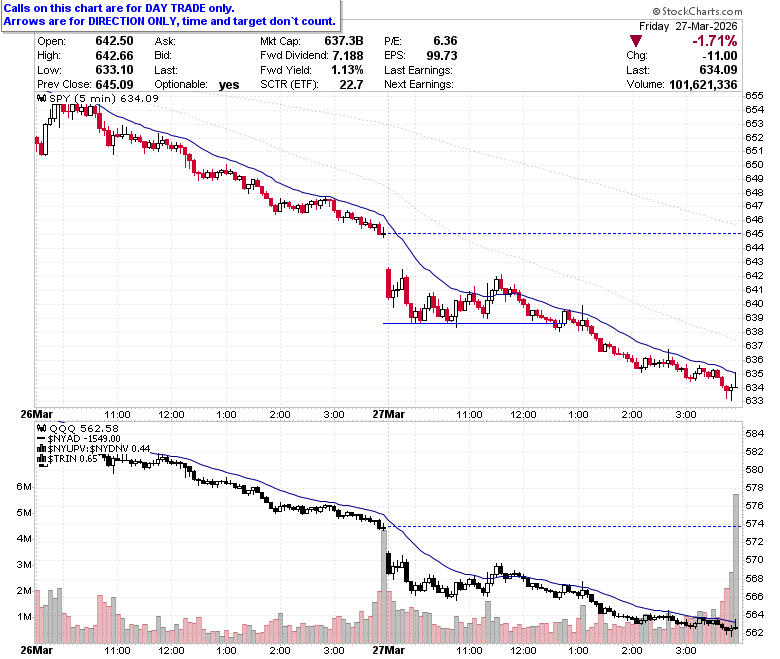Click the Open value '642.50'
780x659 pixels.
point(114,41)
